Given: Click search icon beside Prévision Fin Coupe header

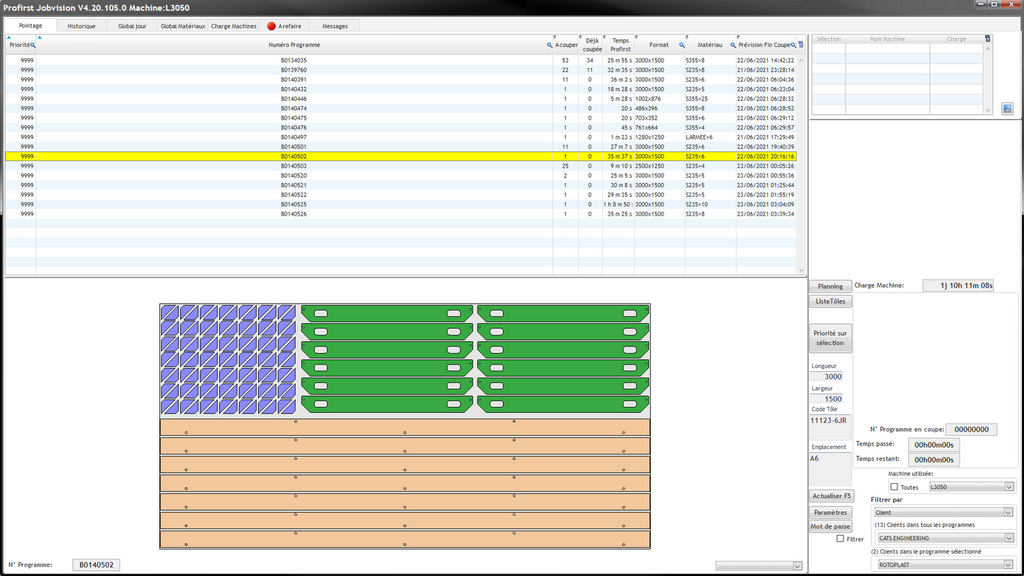Looking at the screenshot, I should click(793, 45).
